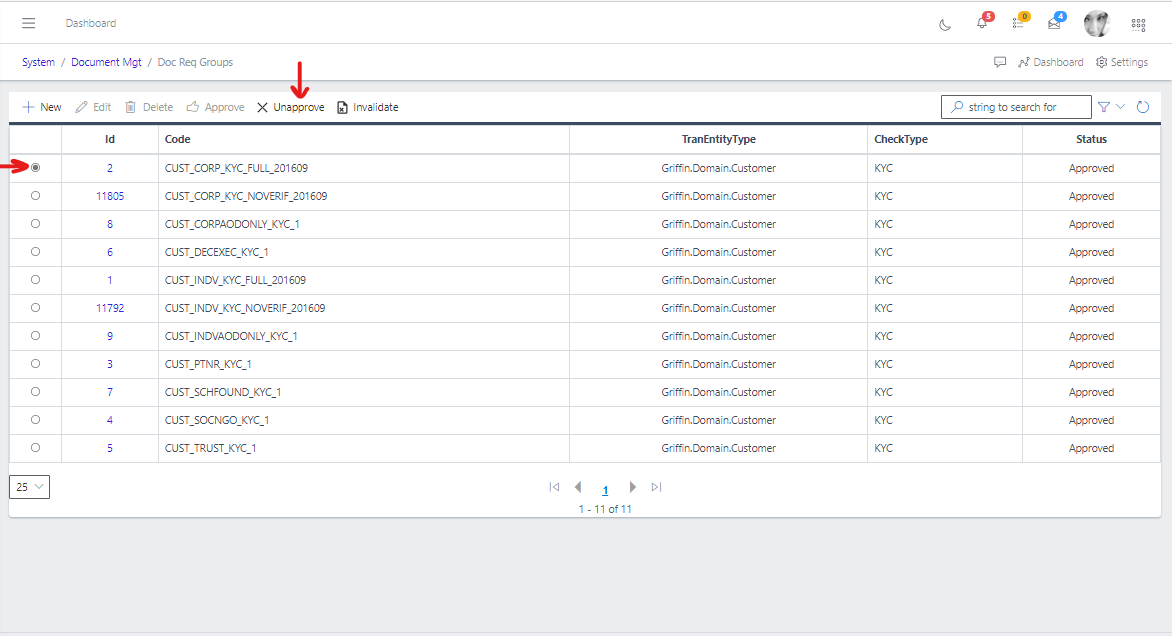The height and width of the screenshot is (636, 1172).
Task: Go to first page
Action: tap(554, 487)
